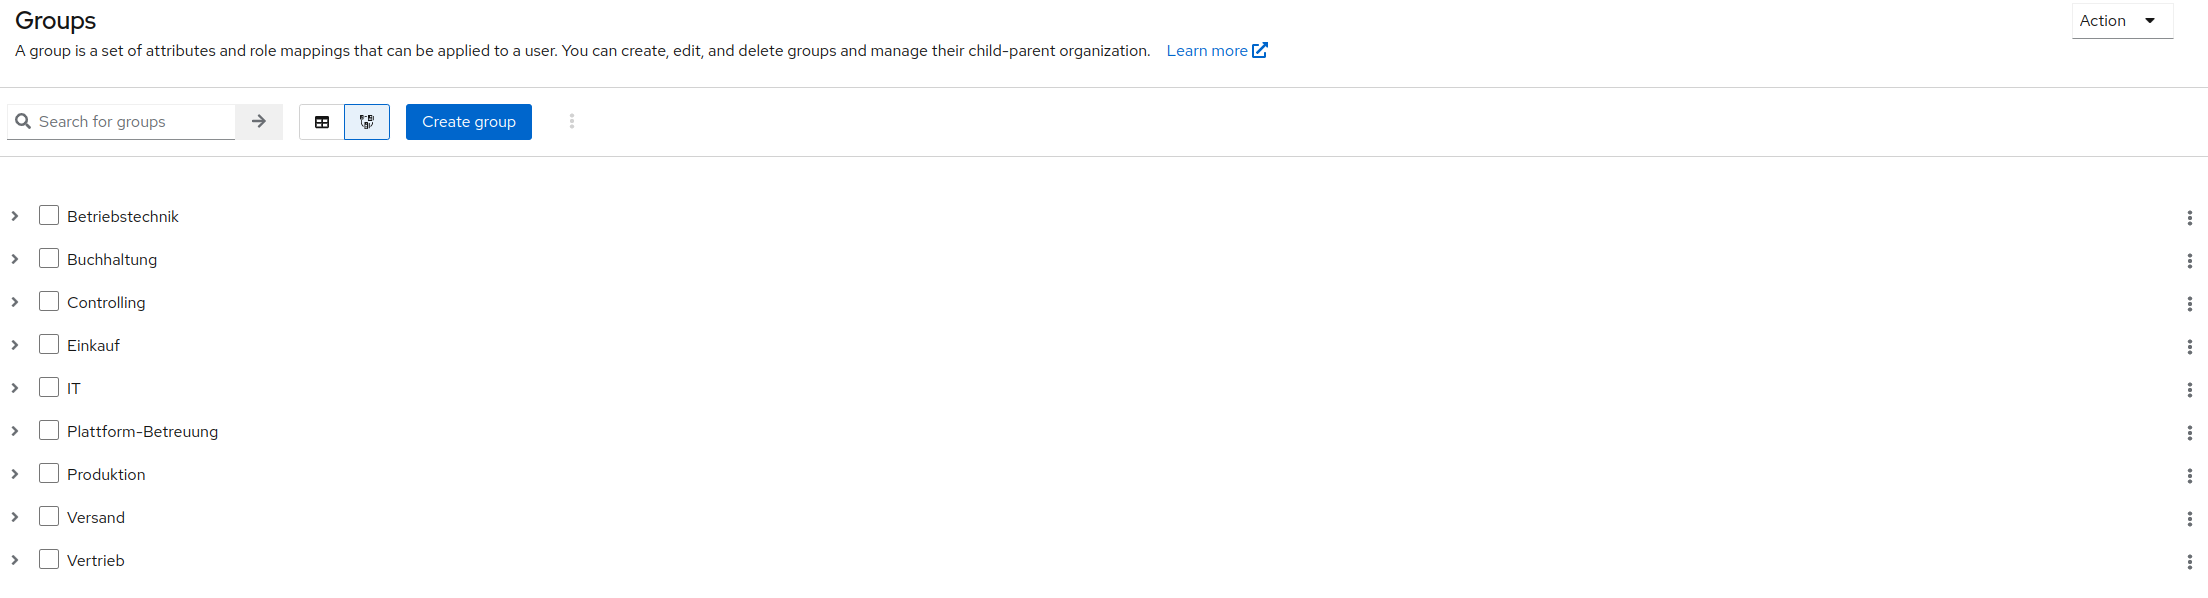Open kebab menu for Betriebstechnik row
This screenshot has height=598, width=2208.
[2189, 218]
